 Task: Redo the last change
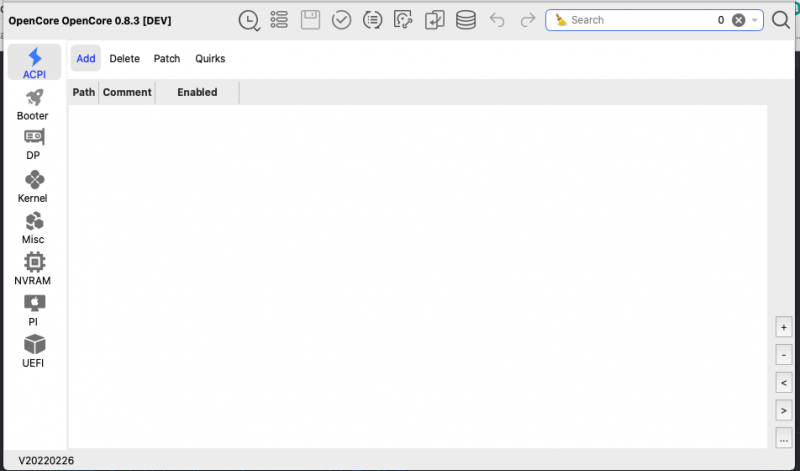(528, 20)
